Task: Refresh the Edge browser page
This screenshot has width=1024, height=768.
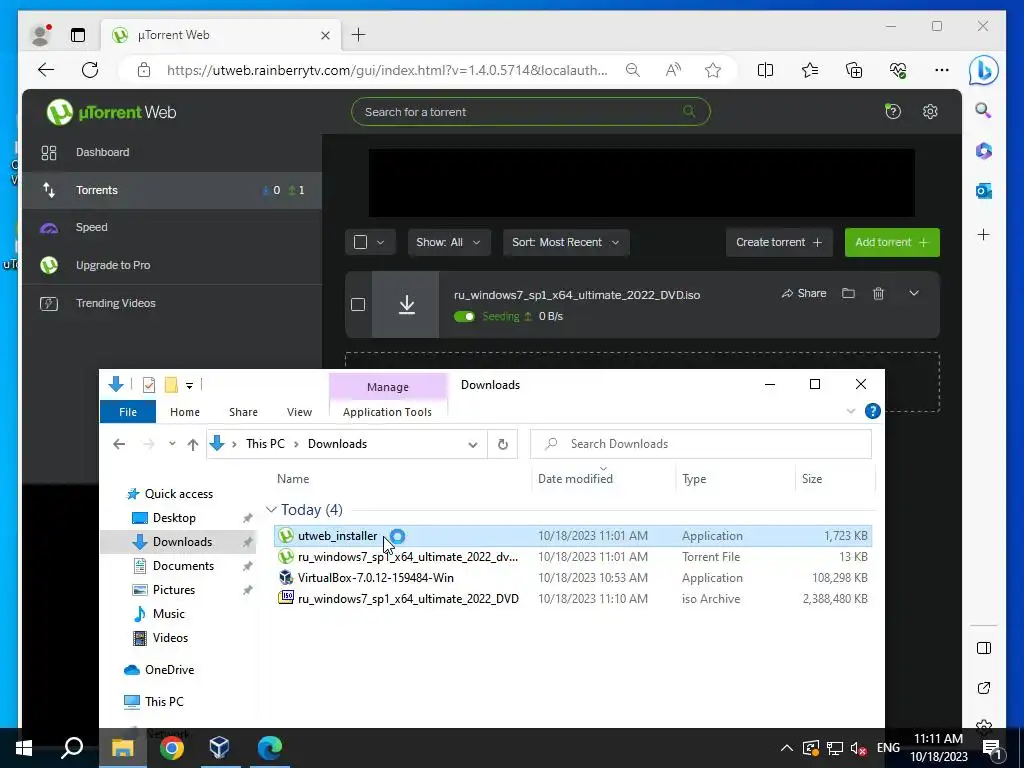Action: pos(89,70)
